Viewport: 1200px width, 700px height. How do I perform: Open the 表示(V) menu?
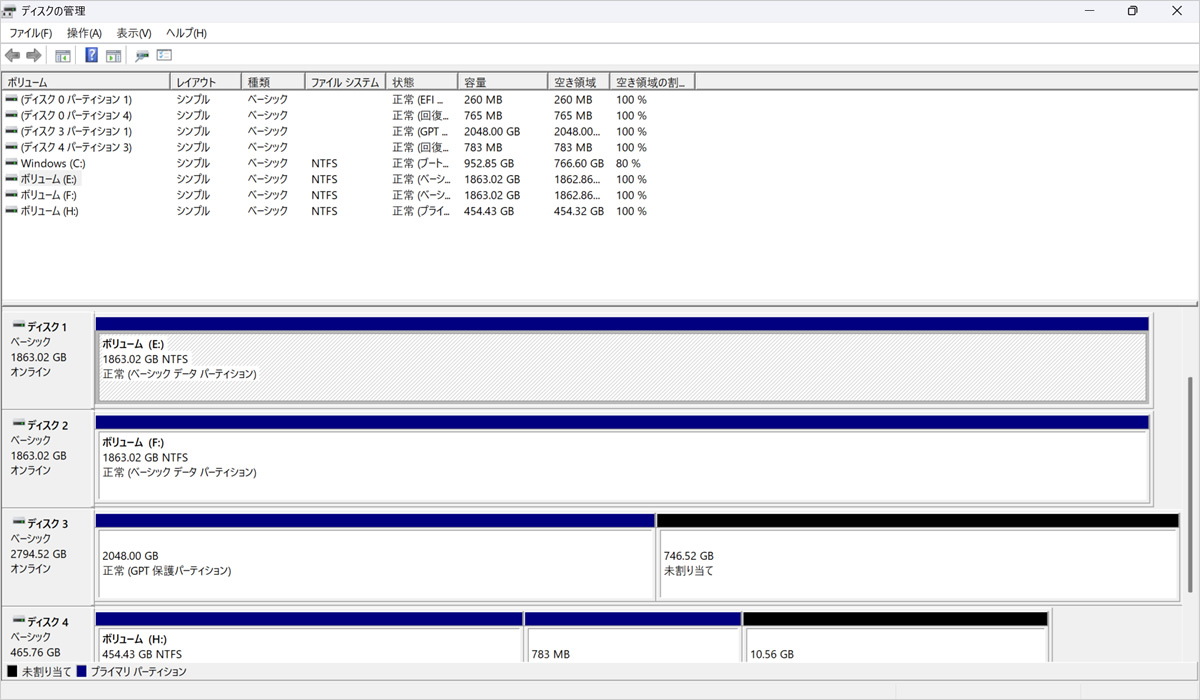click(x=134, y=33)
